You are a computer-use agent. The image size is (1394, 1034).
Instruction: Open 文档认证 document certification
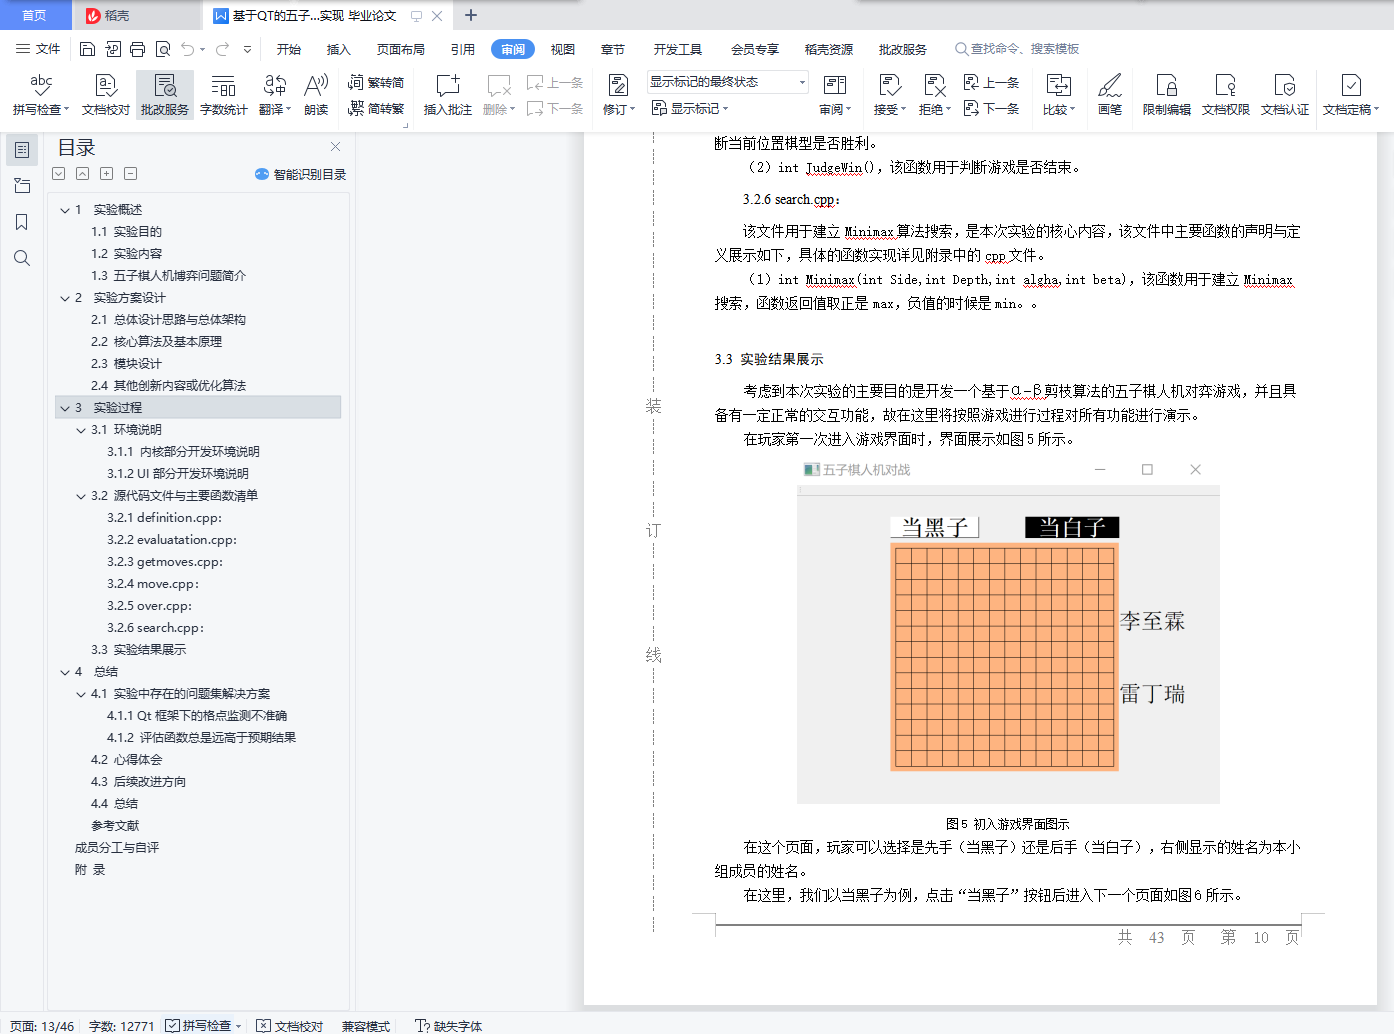1285,95
